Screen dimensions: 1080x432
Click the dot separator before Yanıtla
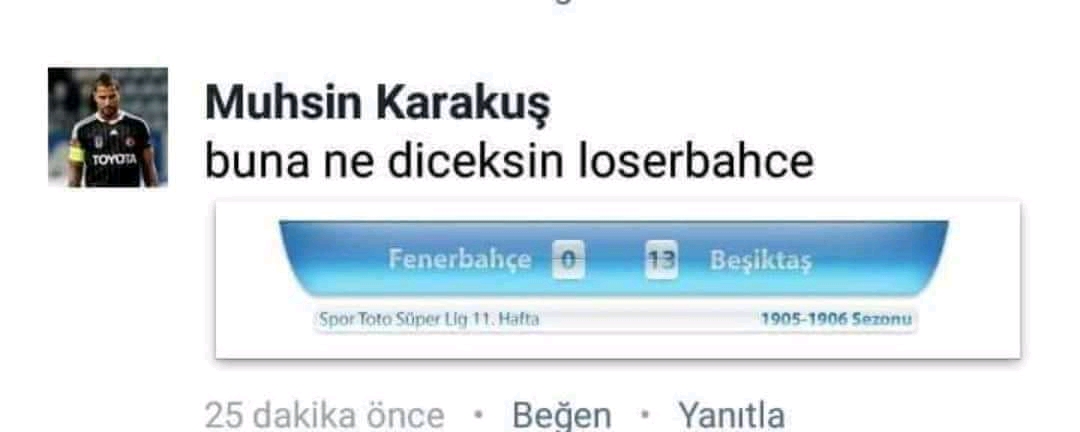pyautogui.click(x=645, y=415)
